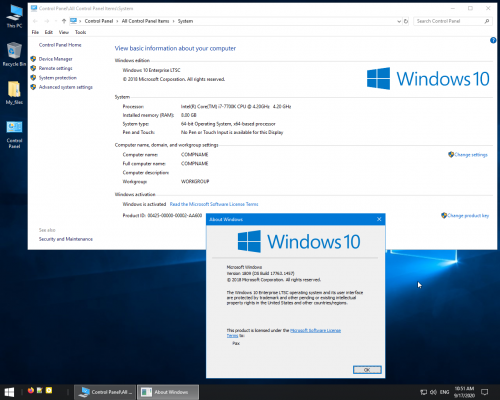Focus the Search Control Panel field
This screenshot has width=500, height=400.
[x=449, y=21]
